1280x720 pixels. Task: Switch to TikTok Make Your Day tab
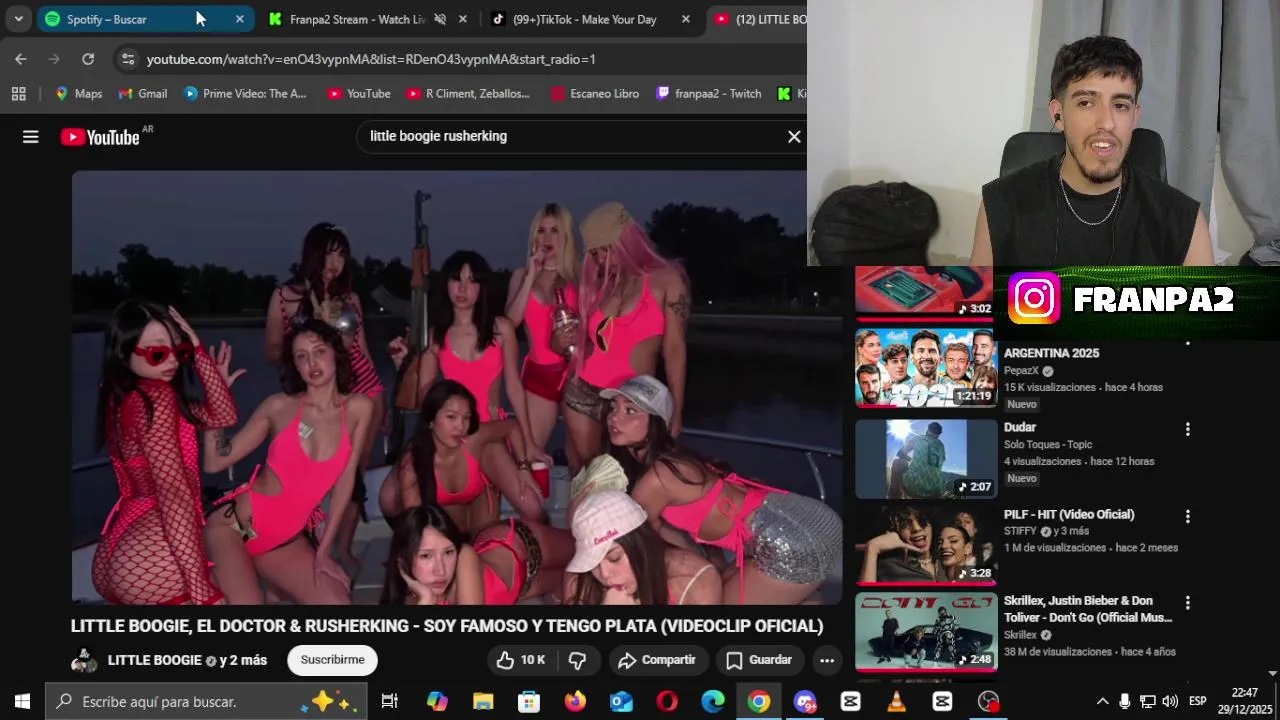tap(590, 19)
